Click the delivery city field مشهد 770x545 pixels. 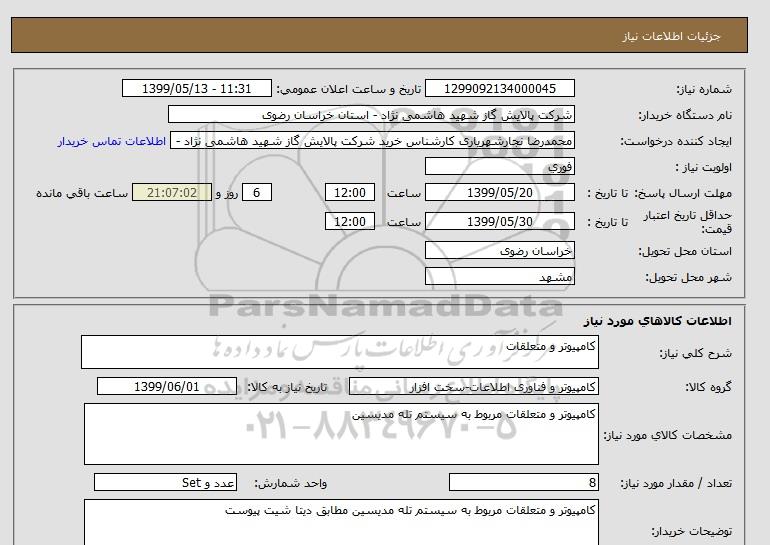tap(499, 276)
